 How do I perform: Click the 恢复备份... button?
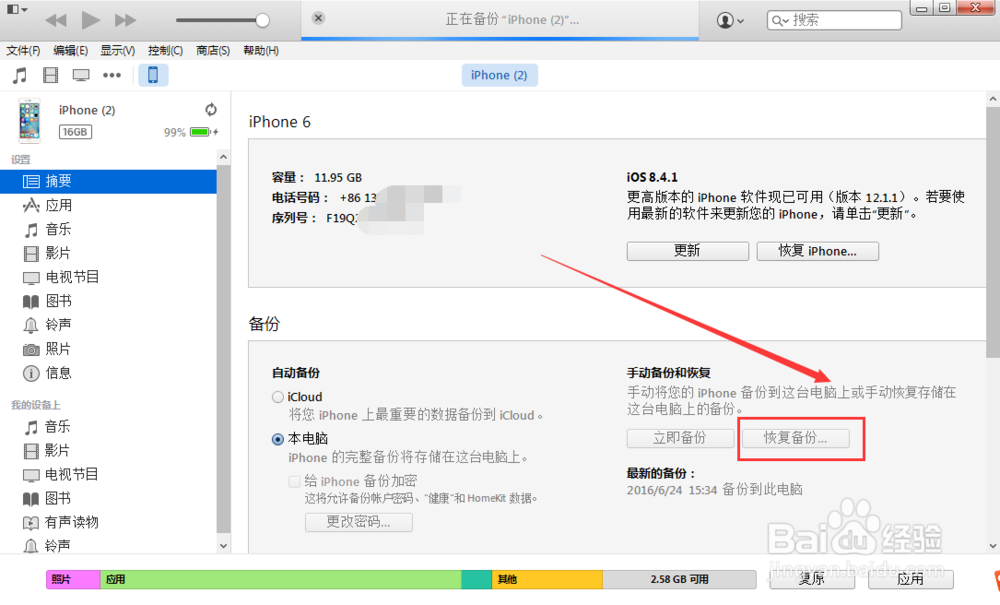(795, 438)
